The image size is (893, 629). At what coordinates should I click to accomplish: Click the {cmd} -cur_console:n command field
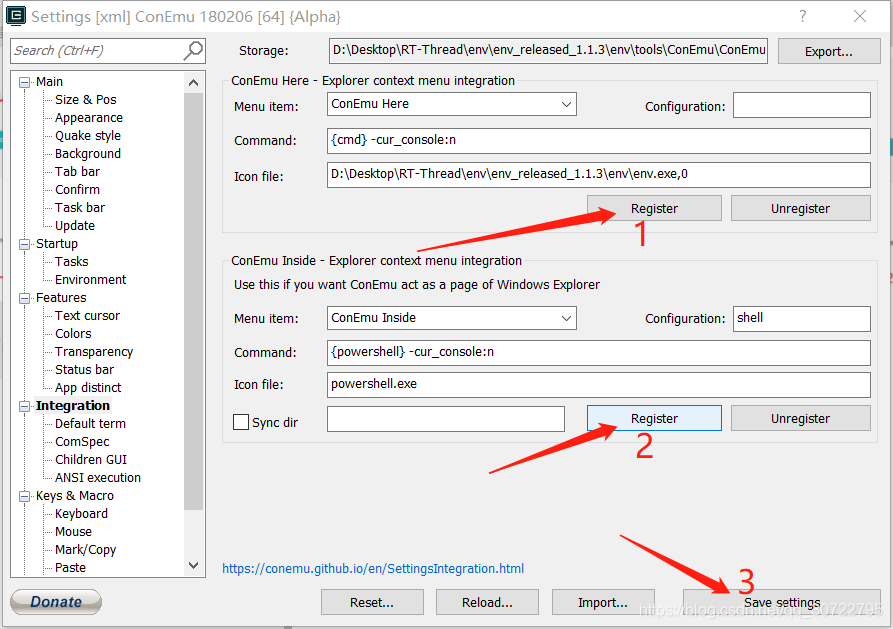point(599,141)
